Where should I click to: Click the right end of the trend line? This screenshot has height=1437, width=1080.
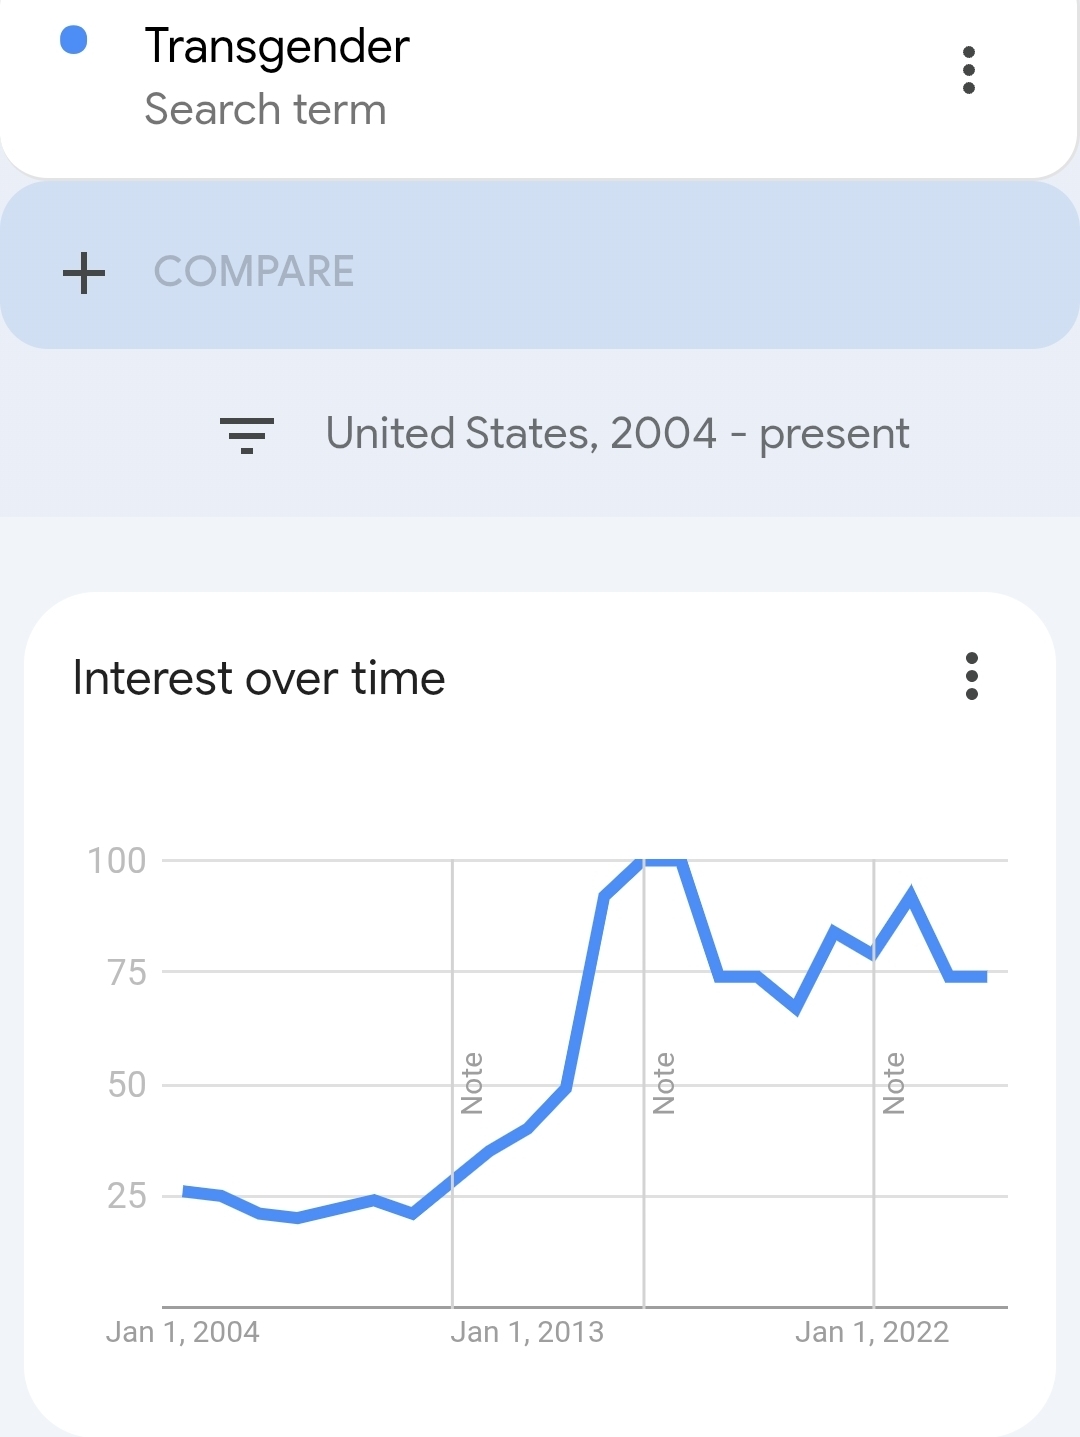(984, 976)
